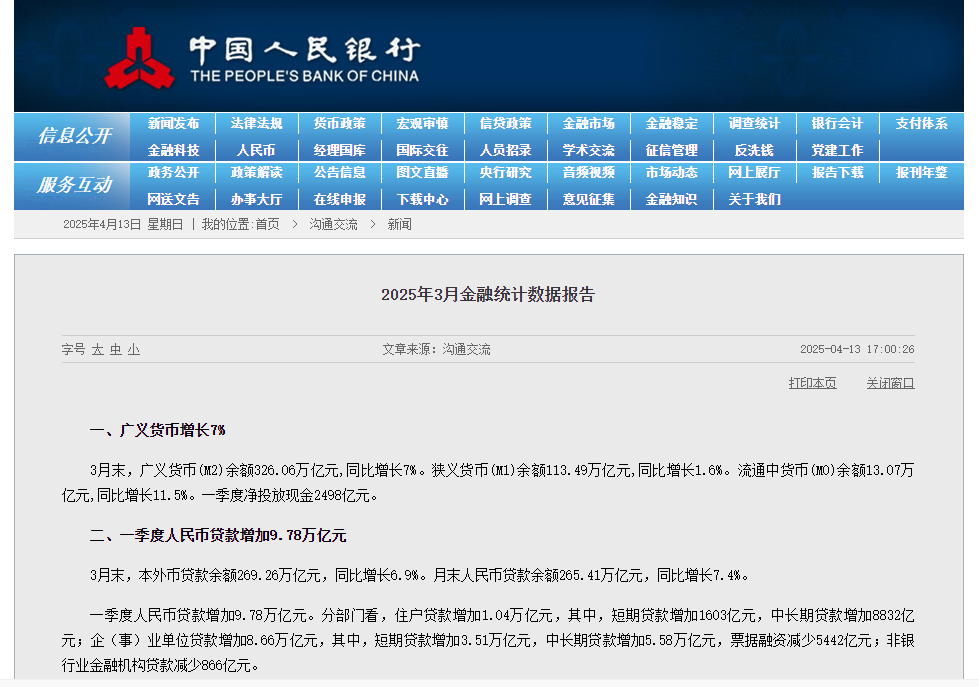Open the 关于我们 page
The image size is (979, 687).
click(x=754, y=199)
